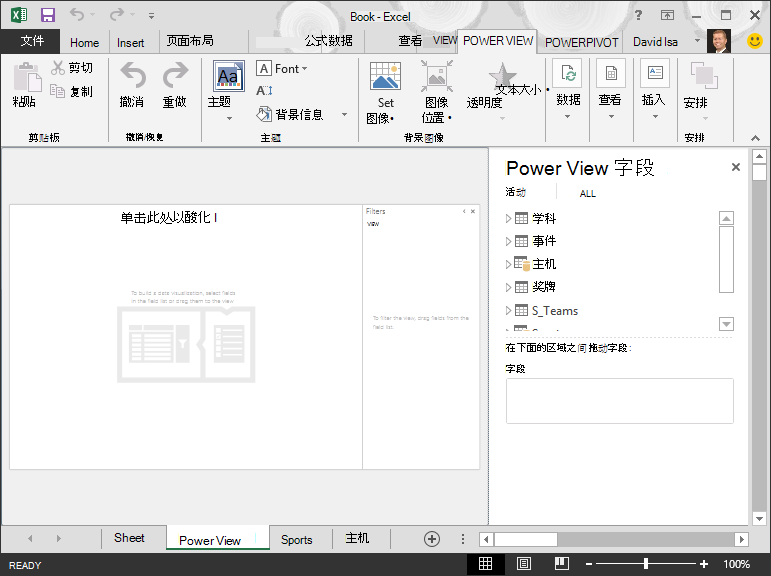Open the POWERPIVOT ribbon tab
Image resolution: width=771 pixels, height=576 pixels.
581,43
